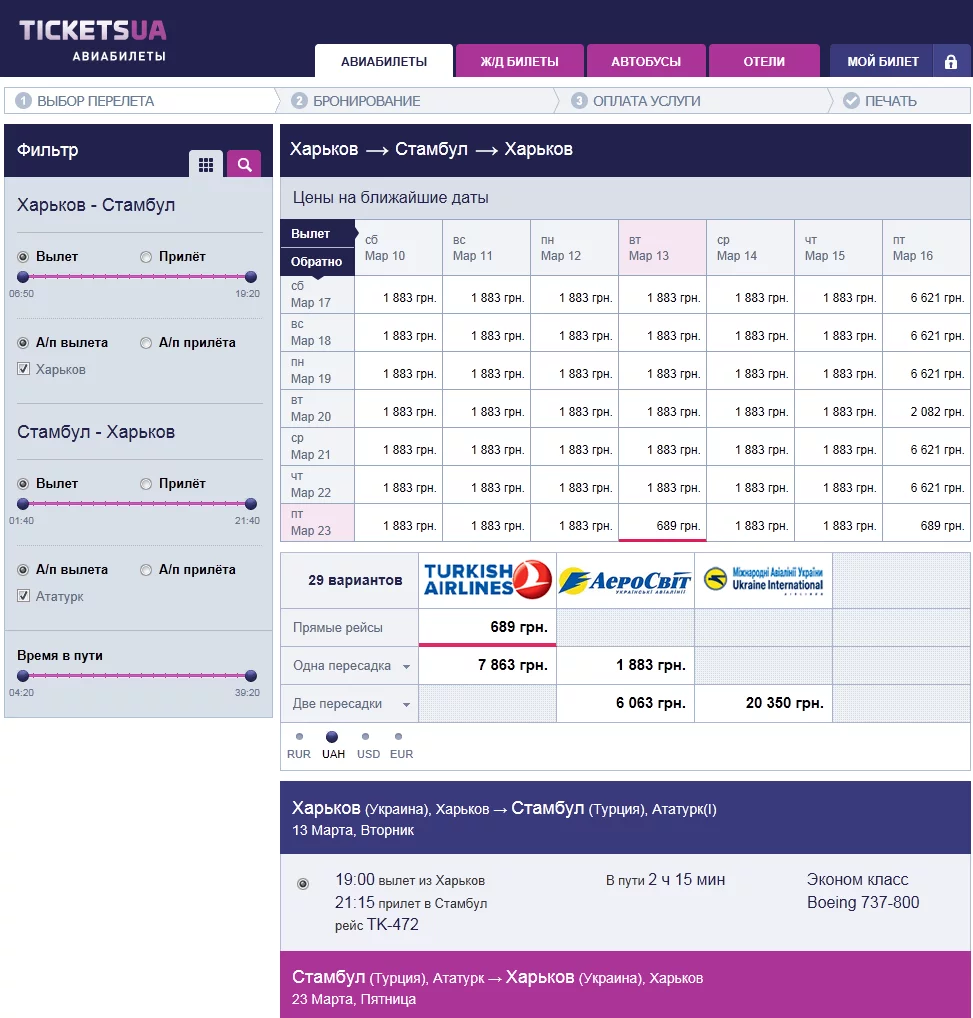Screen dimensions: 973x1018
Task: Select the 19:00 TK-472 flight radio
Action: click(x=303, y=884)
